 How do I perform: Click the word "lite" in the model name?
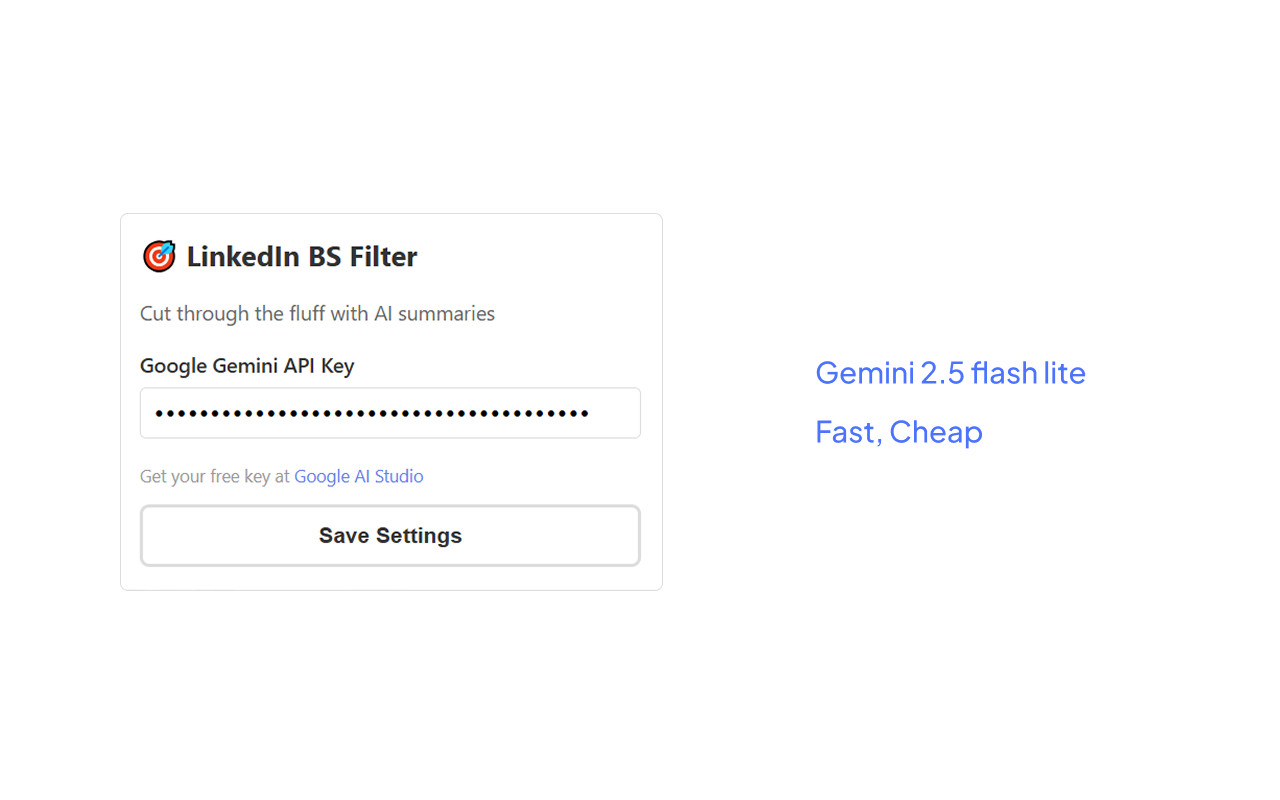point(1064,373)
